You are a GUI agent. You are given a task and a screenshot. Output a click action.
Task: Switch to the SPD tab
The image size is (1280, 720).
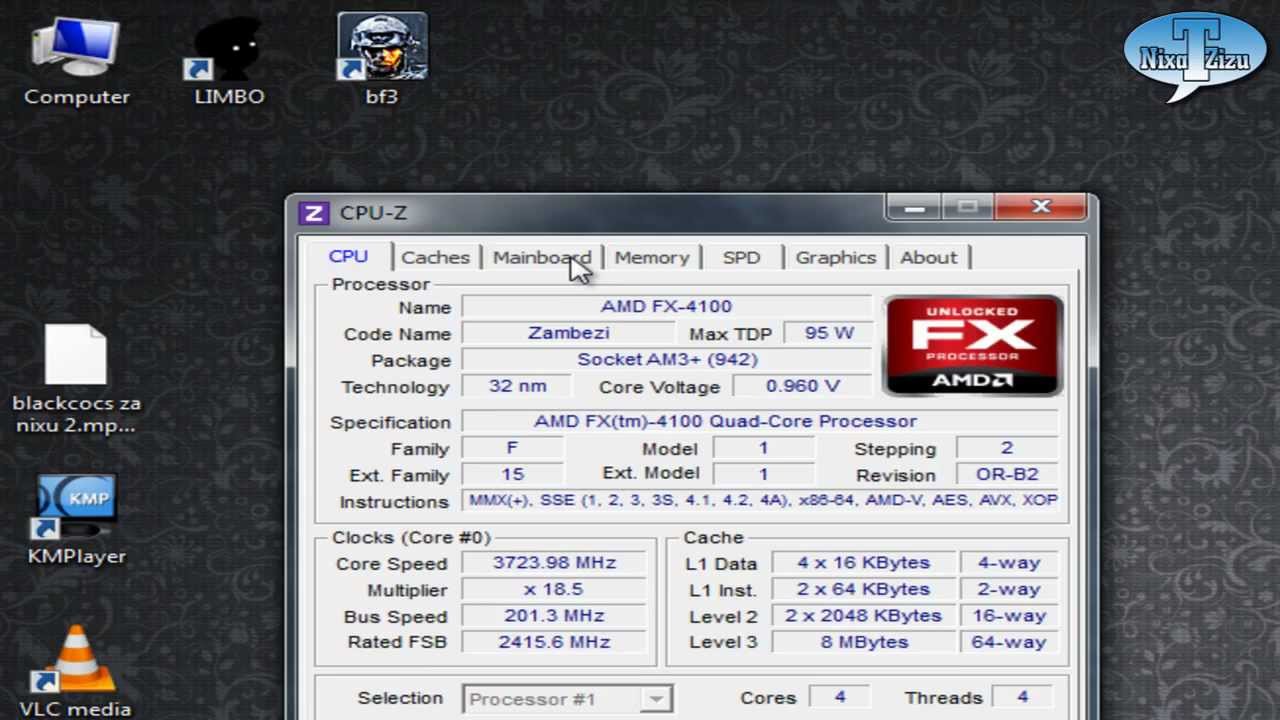pos(741,258)
